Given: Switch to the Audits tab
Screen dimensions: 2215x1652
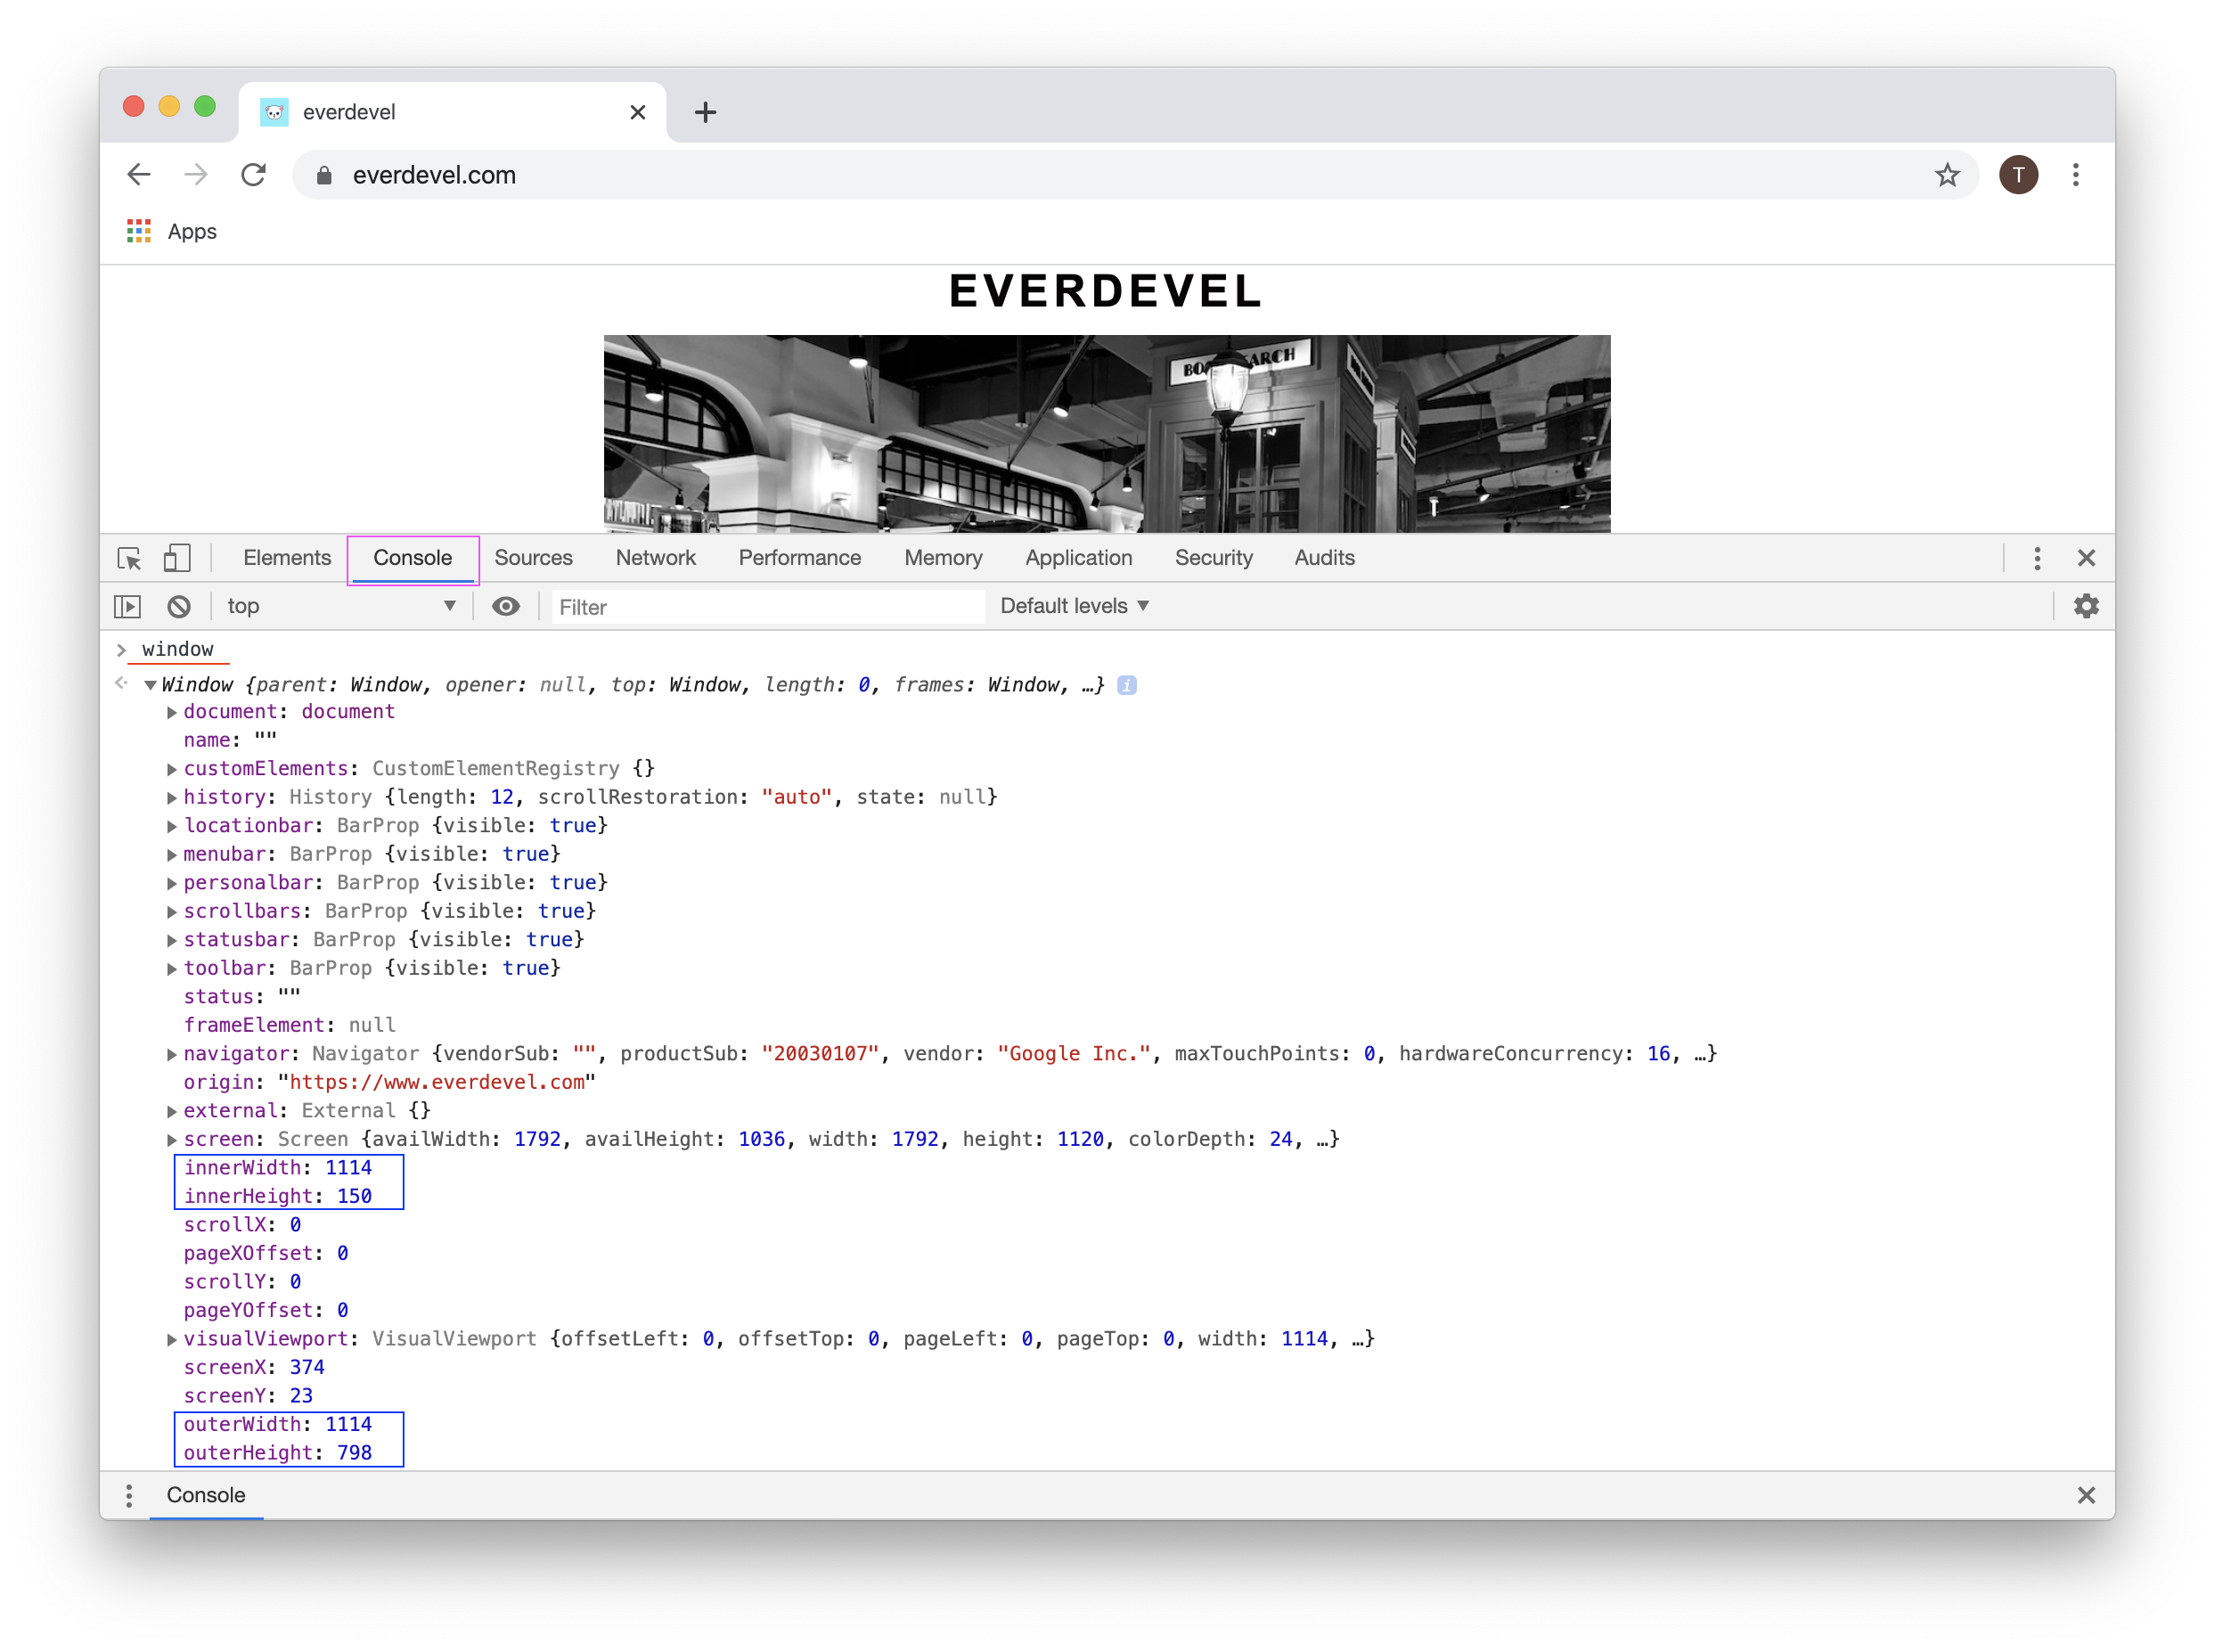Looking at the screenshot, I should click(1324, 558).
